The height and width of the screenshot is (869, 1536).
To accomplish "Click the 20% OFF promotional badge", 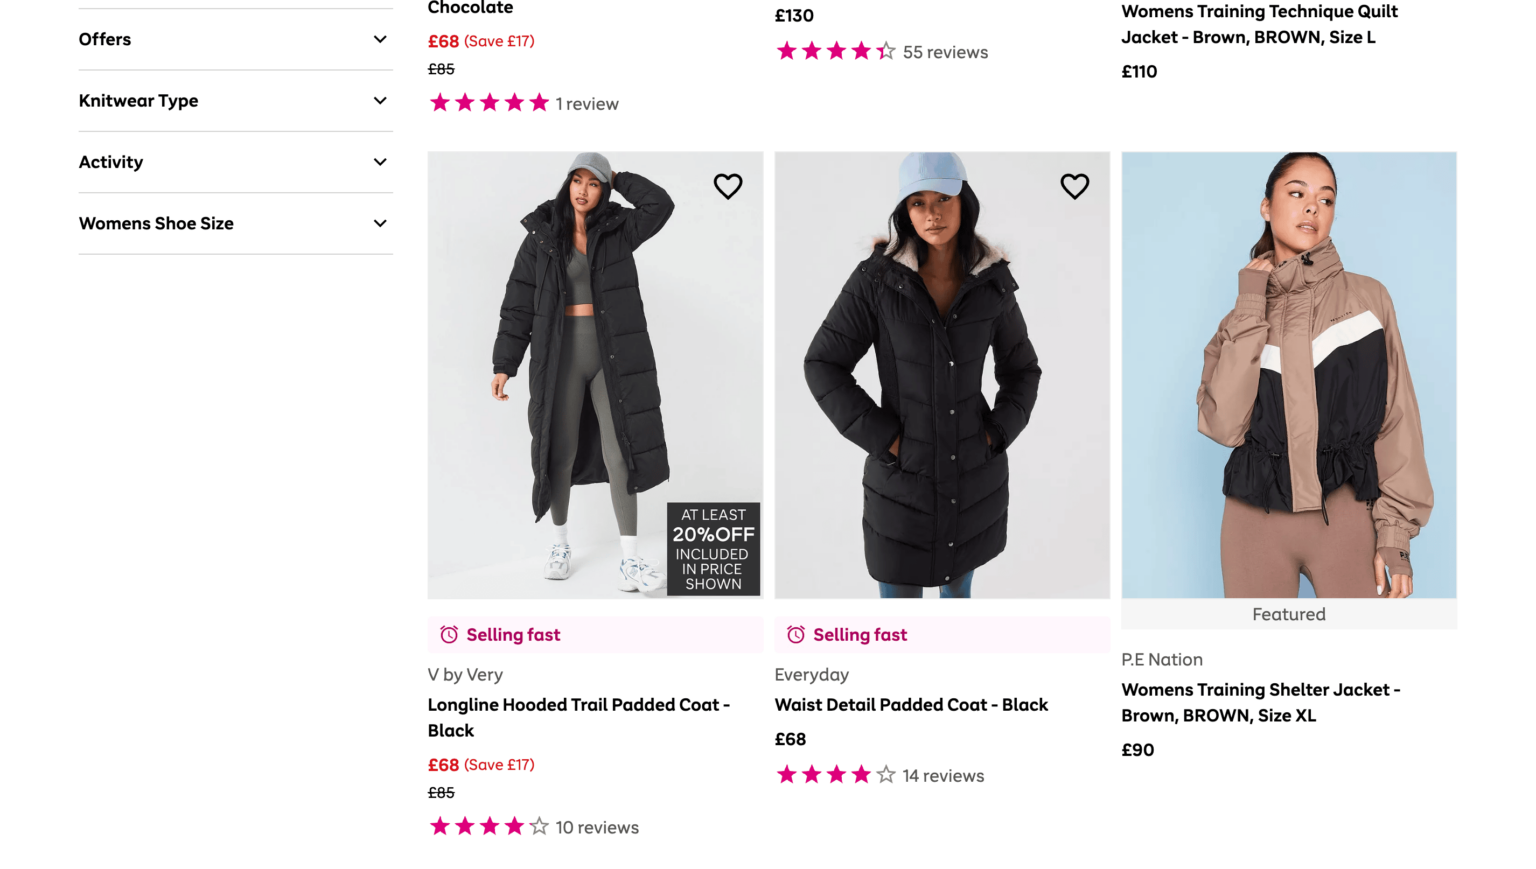I will (x=712, y=548).
